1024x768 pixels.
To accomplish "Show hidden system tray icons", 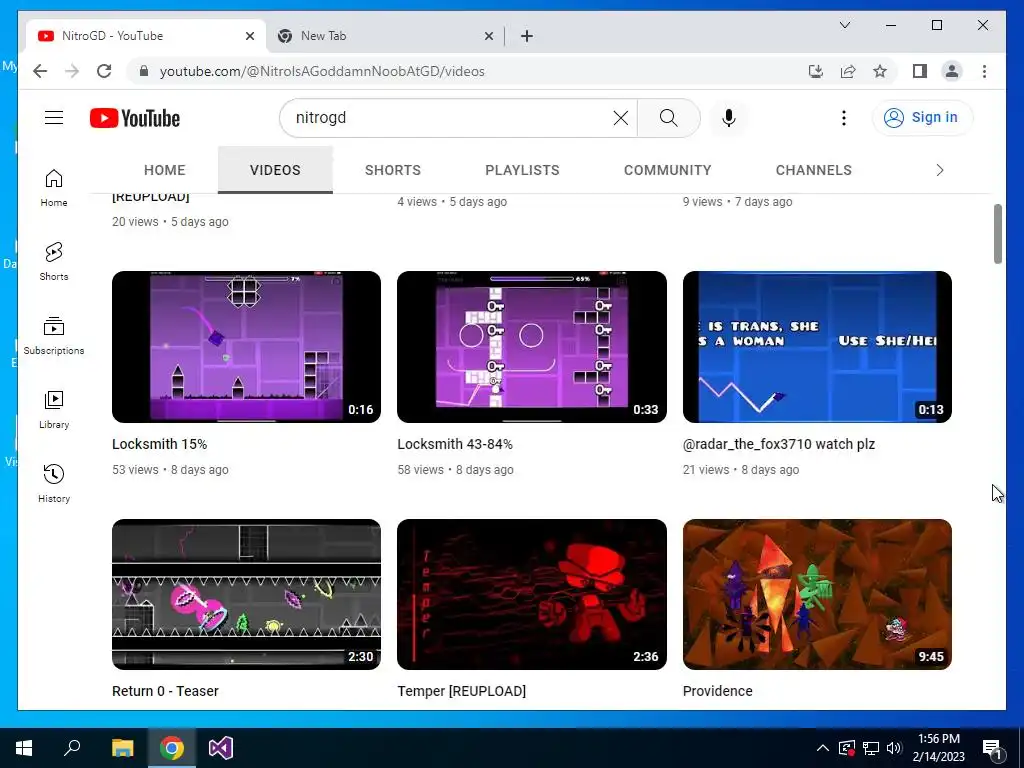I will [x=823, y=748].
